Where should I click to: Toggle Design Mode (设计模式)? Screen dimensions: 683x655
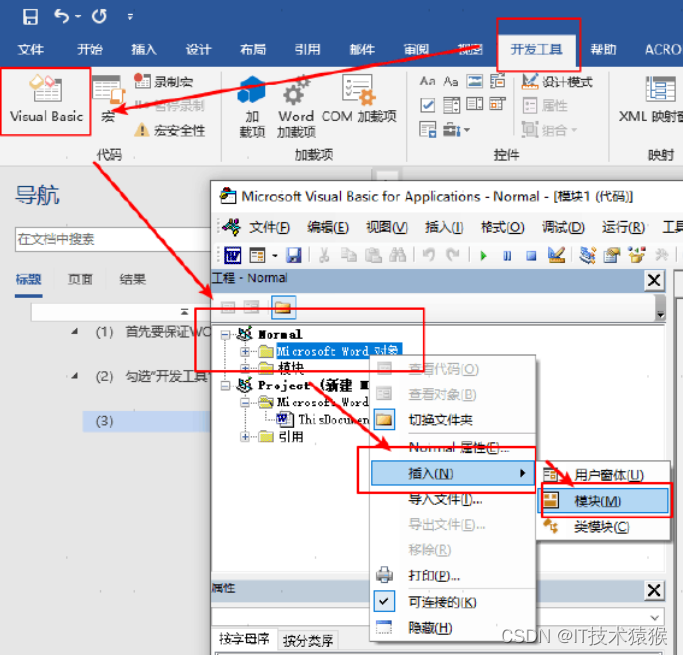pyautogui.click(x=557, y=81)
